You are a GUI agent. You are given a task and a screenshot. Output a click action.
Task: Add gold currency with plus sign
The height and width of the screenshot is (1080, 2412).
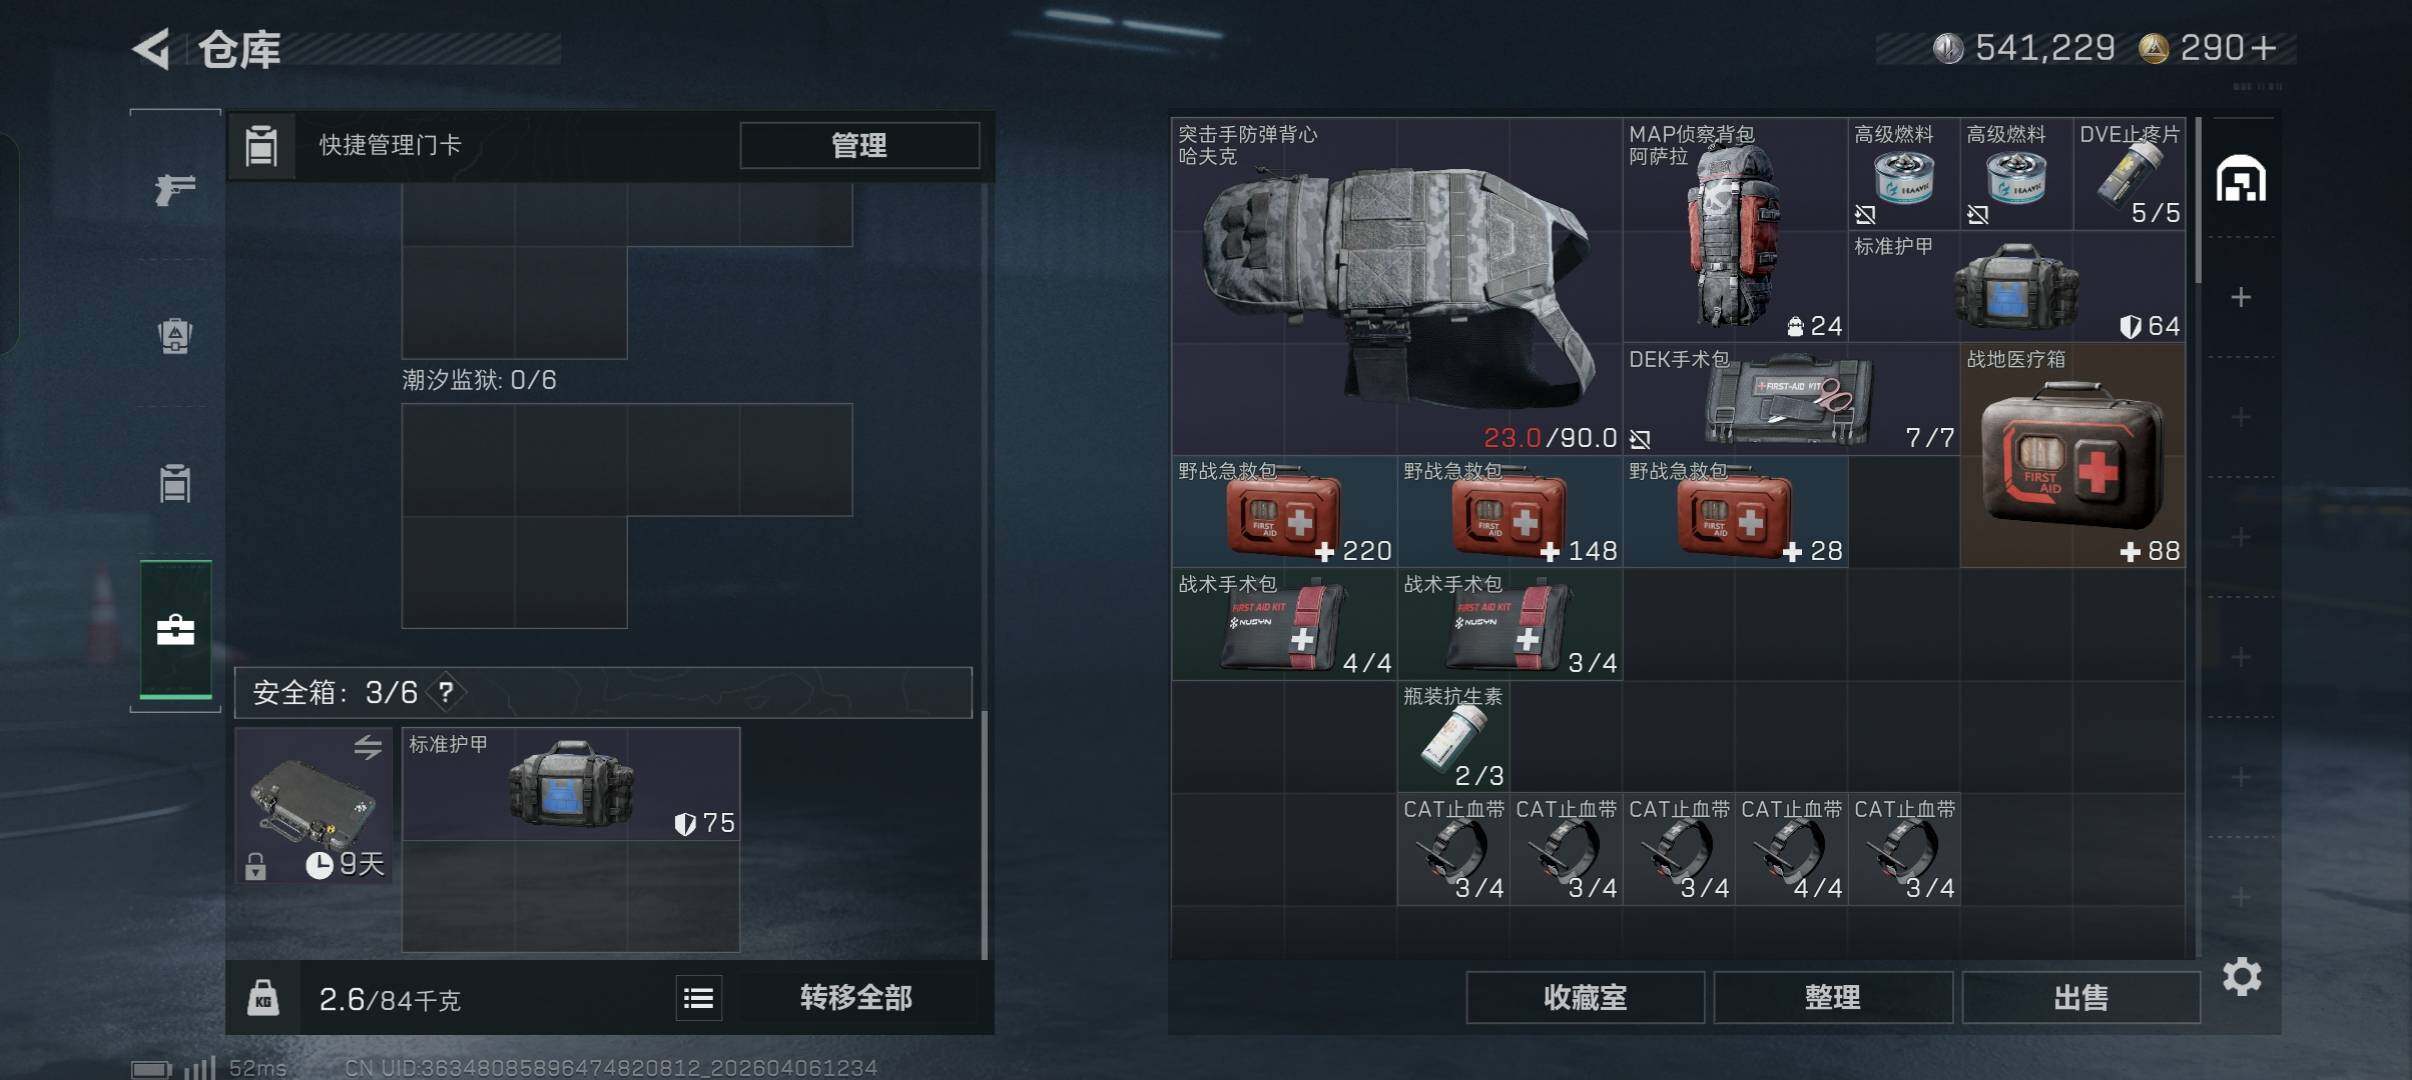tap(2262, 47)
